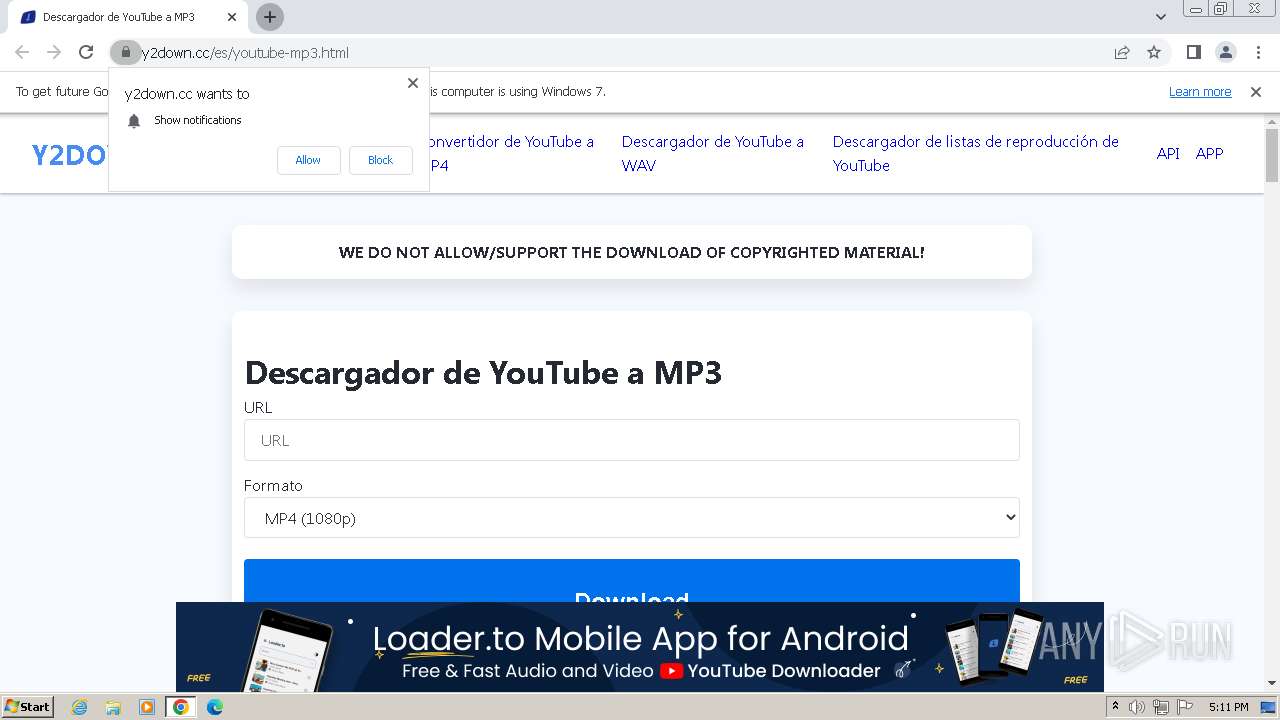Open the Loader.to Mobile App banner

pyautogui.click(x=640, y=647)
